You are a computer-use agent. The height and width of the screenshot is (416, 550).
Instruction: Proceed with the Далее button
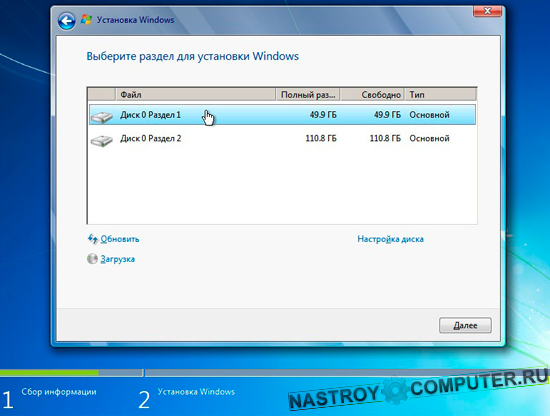[465, 326]
